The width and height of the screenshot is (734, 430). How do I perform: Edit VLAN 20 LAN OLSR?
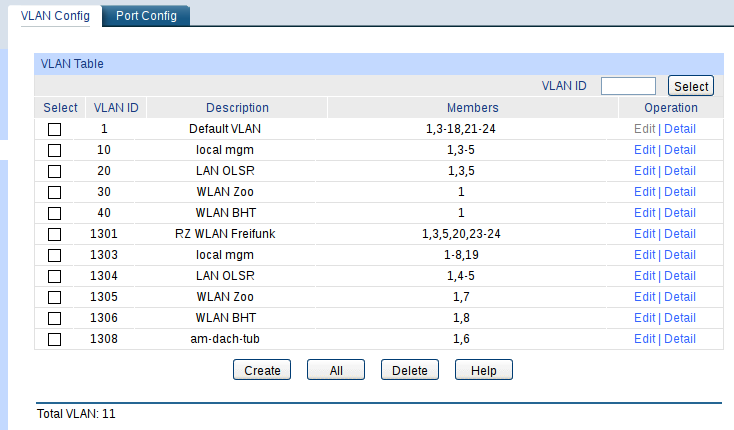pos(645,171)
